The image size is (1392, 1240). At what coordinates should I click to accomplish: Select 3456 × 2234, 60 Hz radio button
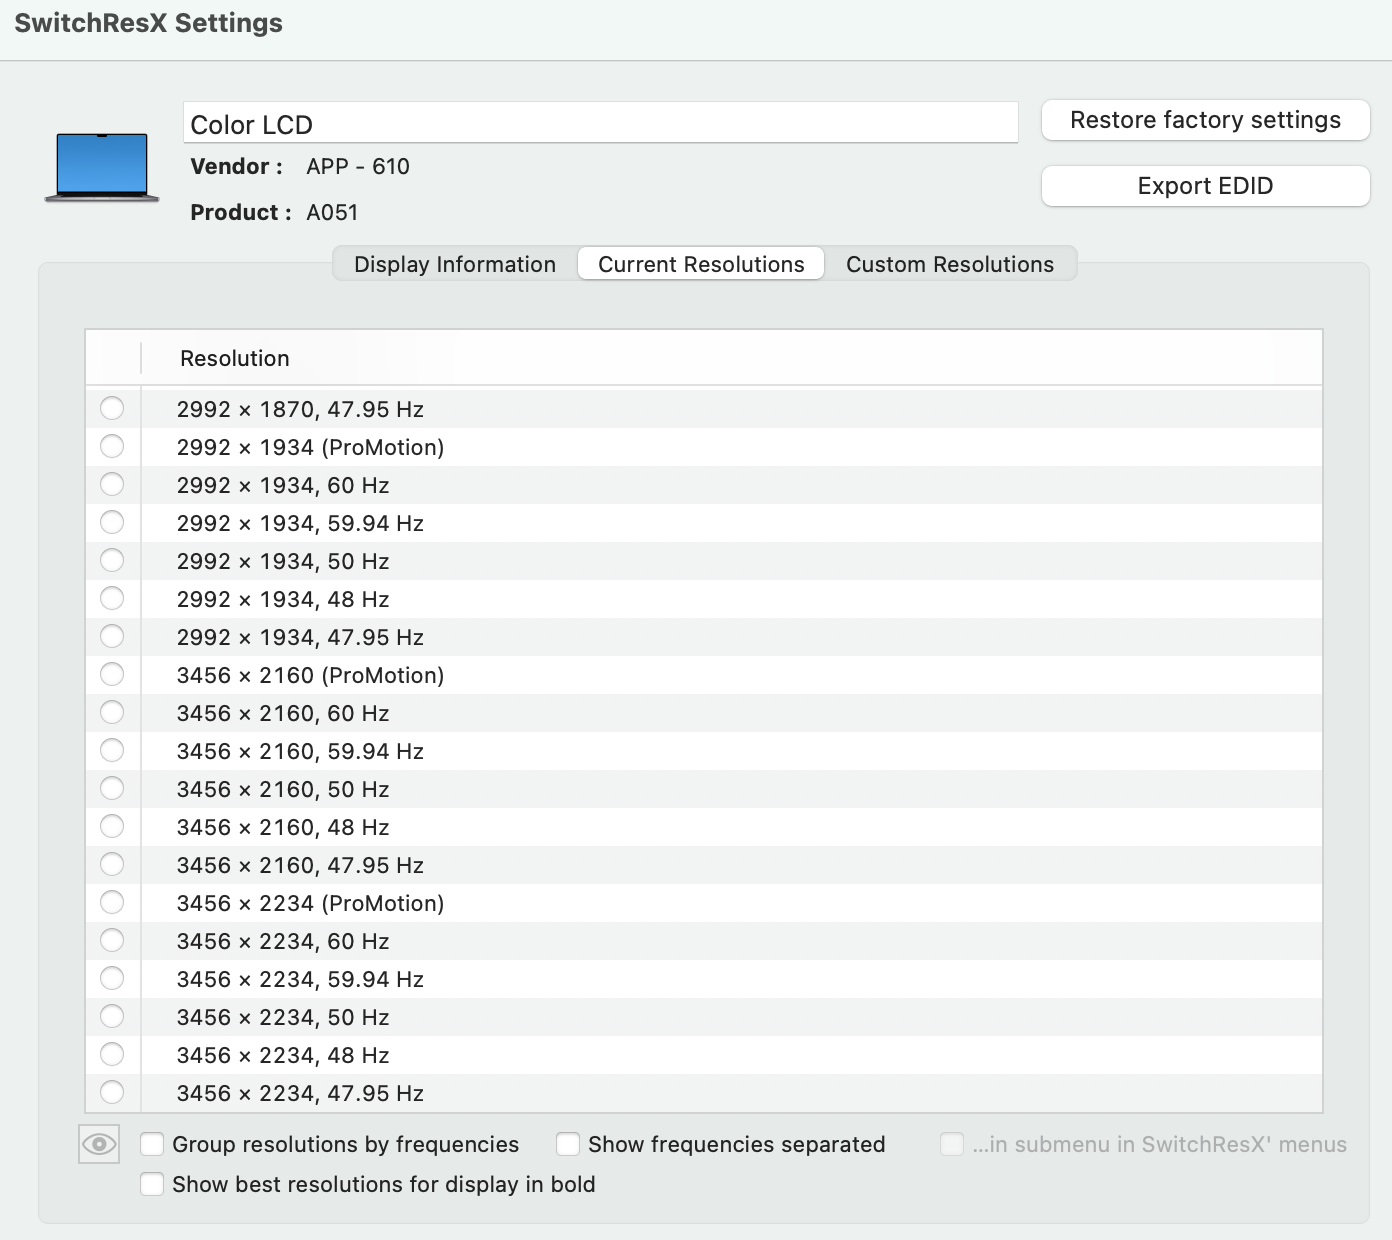point(112,940)
